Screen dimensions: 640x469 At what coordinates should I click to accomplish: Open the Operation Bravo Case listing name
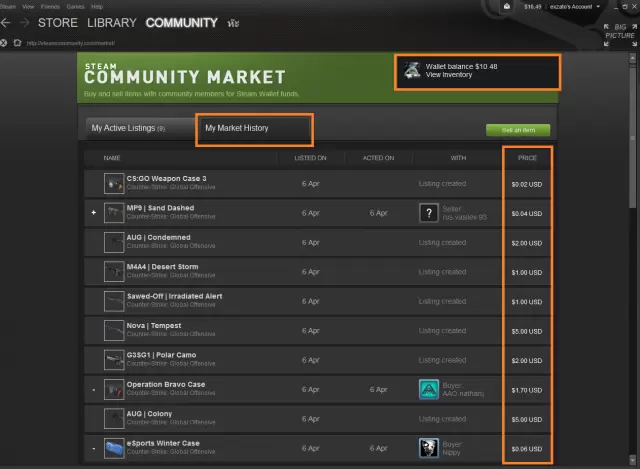[x=166, y=384]
